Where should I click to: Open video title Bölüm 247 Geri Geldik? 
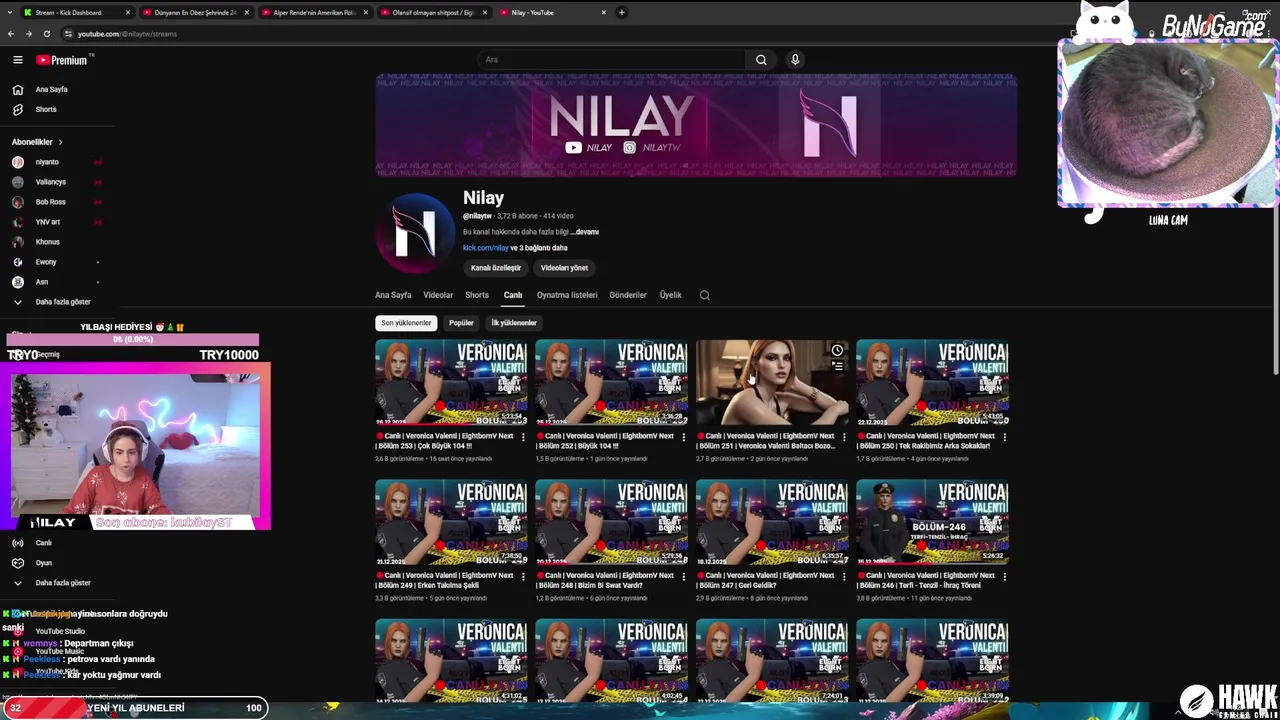coord(766,580)
